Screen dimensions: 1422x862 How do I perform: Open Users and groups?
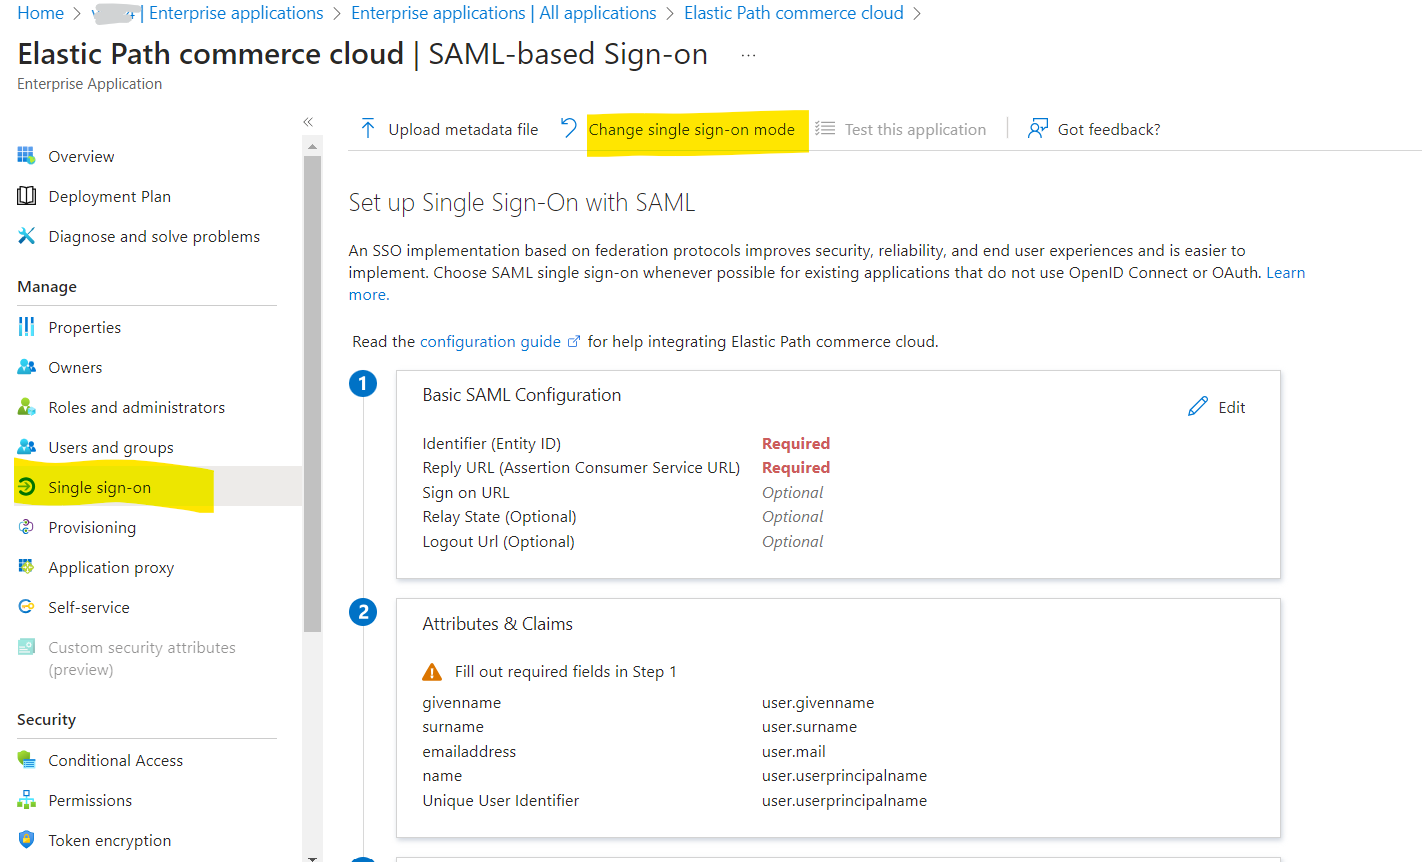111,447
